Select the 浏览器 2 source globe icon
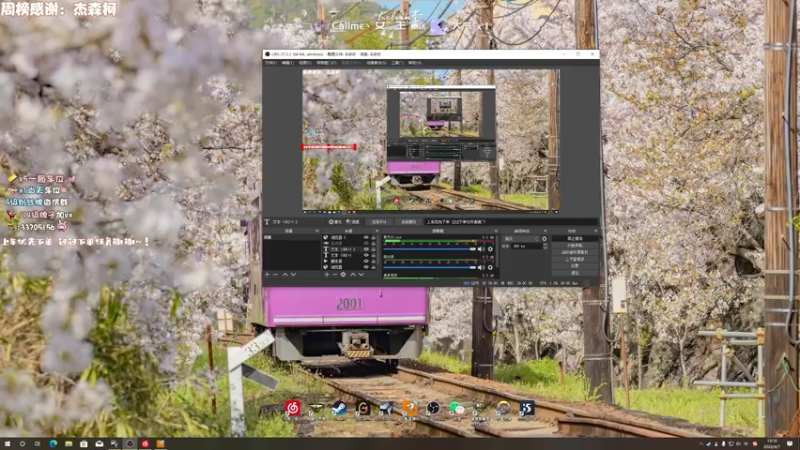This screenshot has width=800, height=450. [x=326, y=237]
